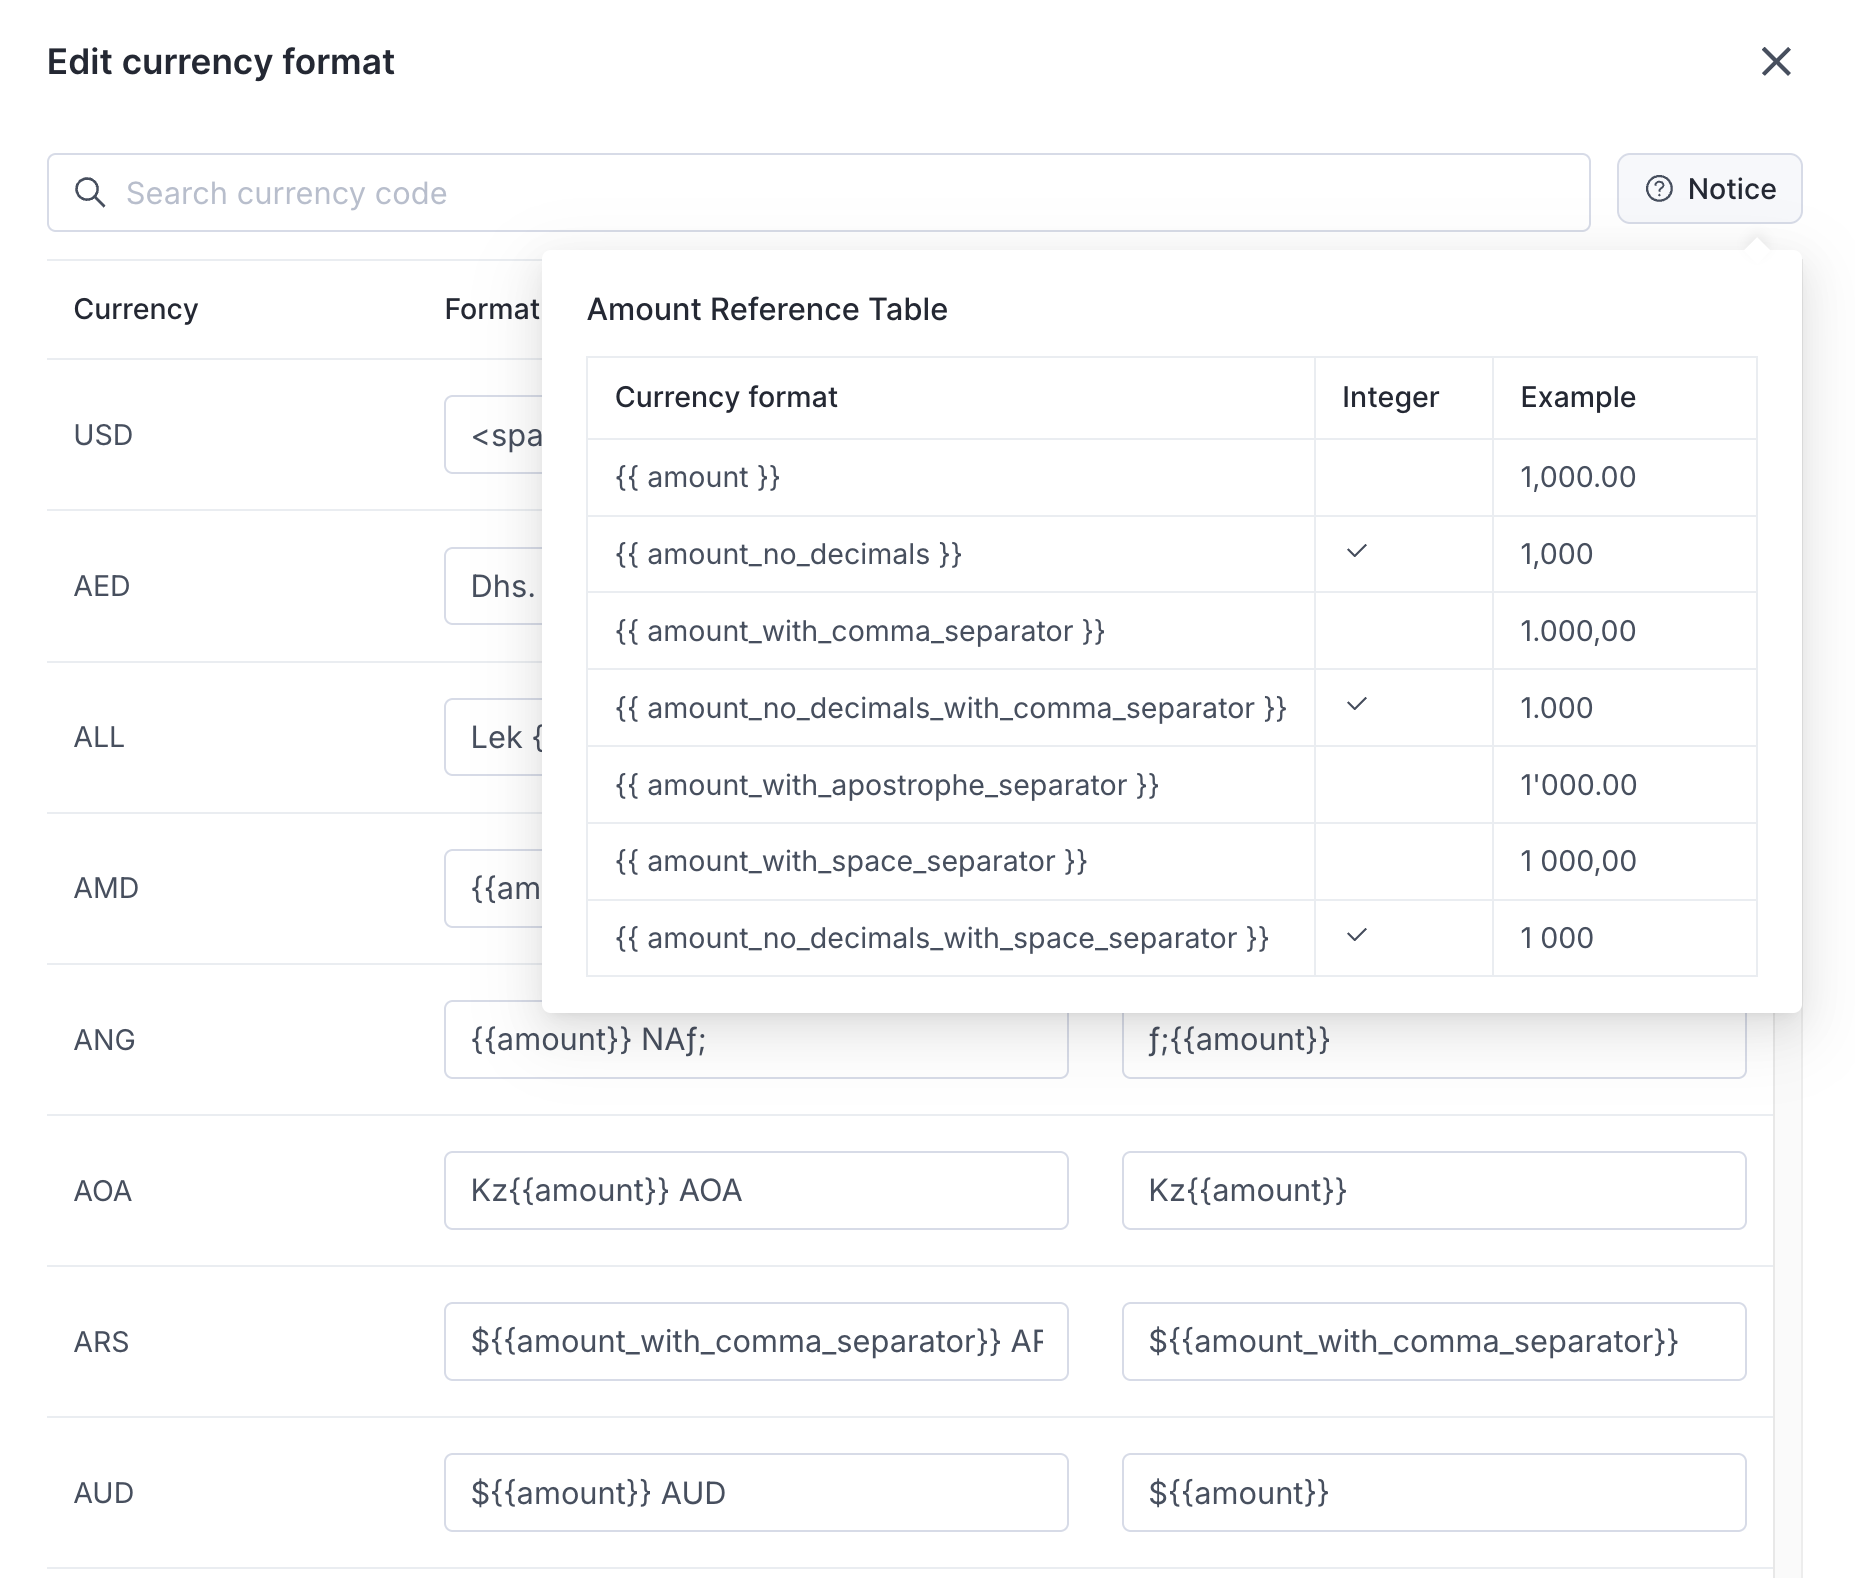Edit the 'Kz{{amount}}' short format field
This screenshot has height=1578, width=1855.
click(x=1433, y=1191)
